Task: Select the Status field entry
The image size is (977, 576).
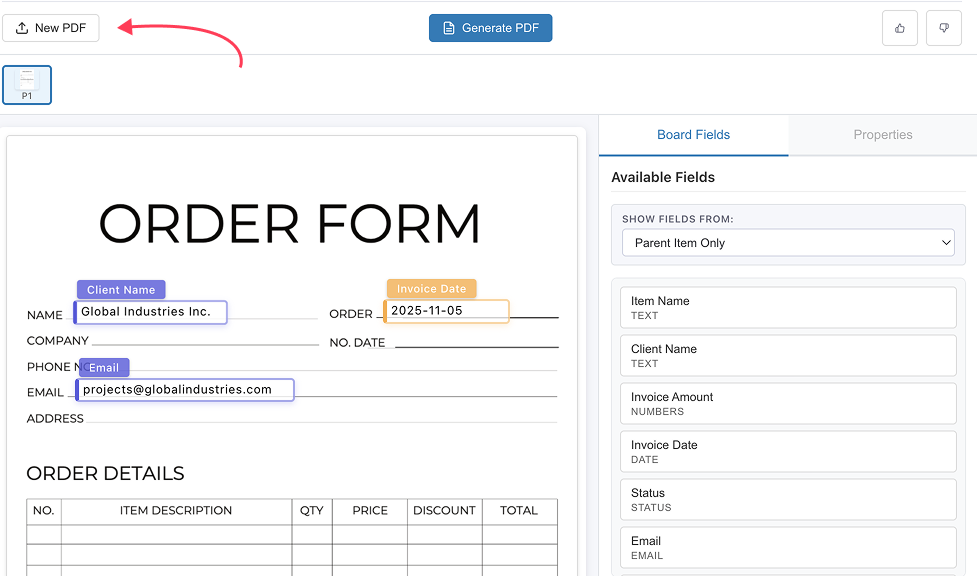Action: point(787,499)
